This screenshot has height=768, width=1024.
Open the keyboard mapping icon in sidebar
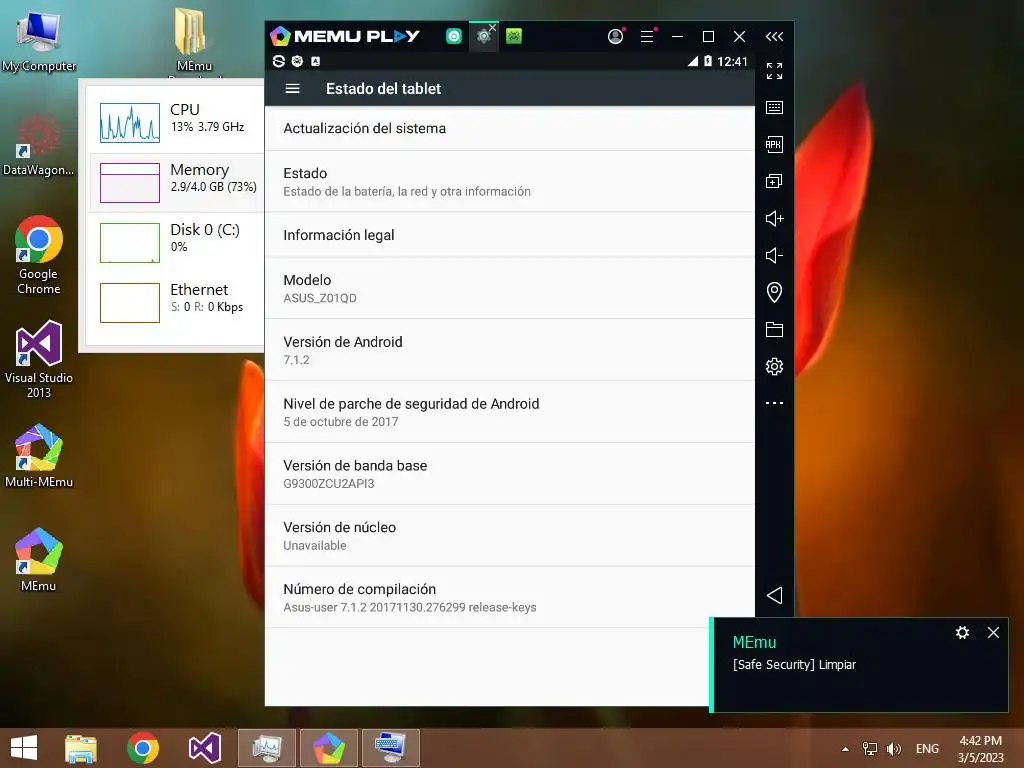point(774,107)
